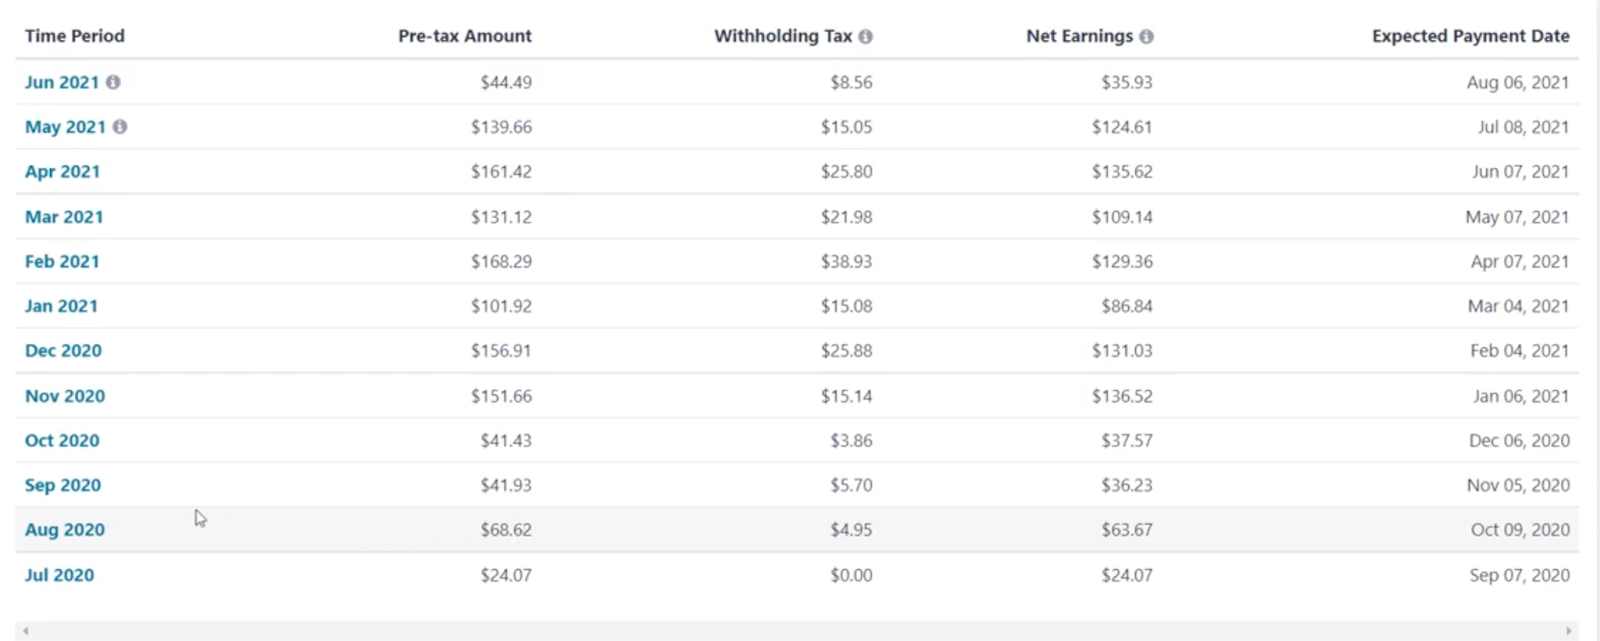The height and width of the screenshot is (641, 1600).
Task: Click info icon next to Withholding Tax
Action: [x=865, y=36]
